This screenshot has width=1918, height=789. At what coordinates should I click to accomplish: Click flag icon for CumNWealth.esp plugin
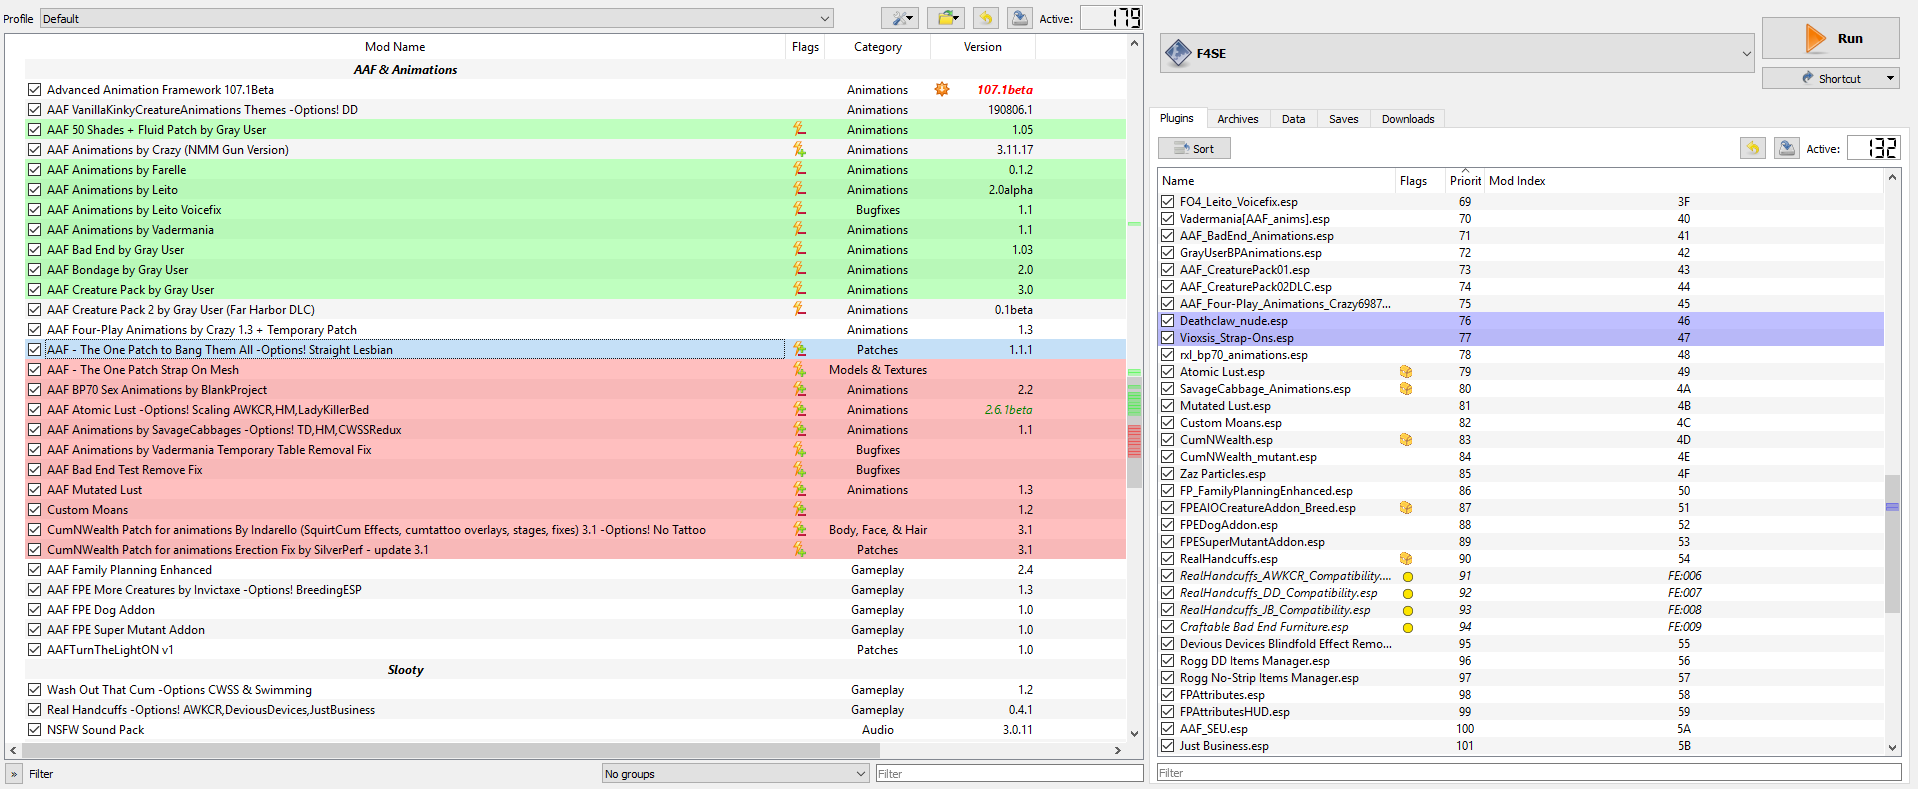(x=1406, y=440)
